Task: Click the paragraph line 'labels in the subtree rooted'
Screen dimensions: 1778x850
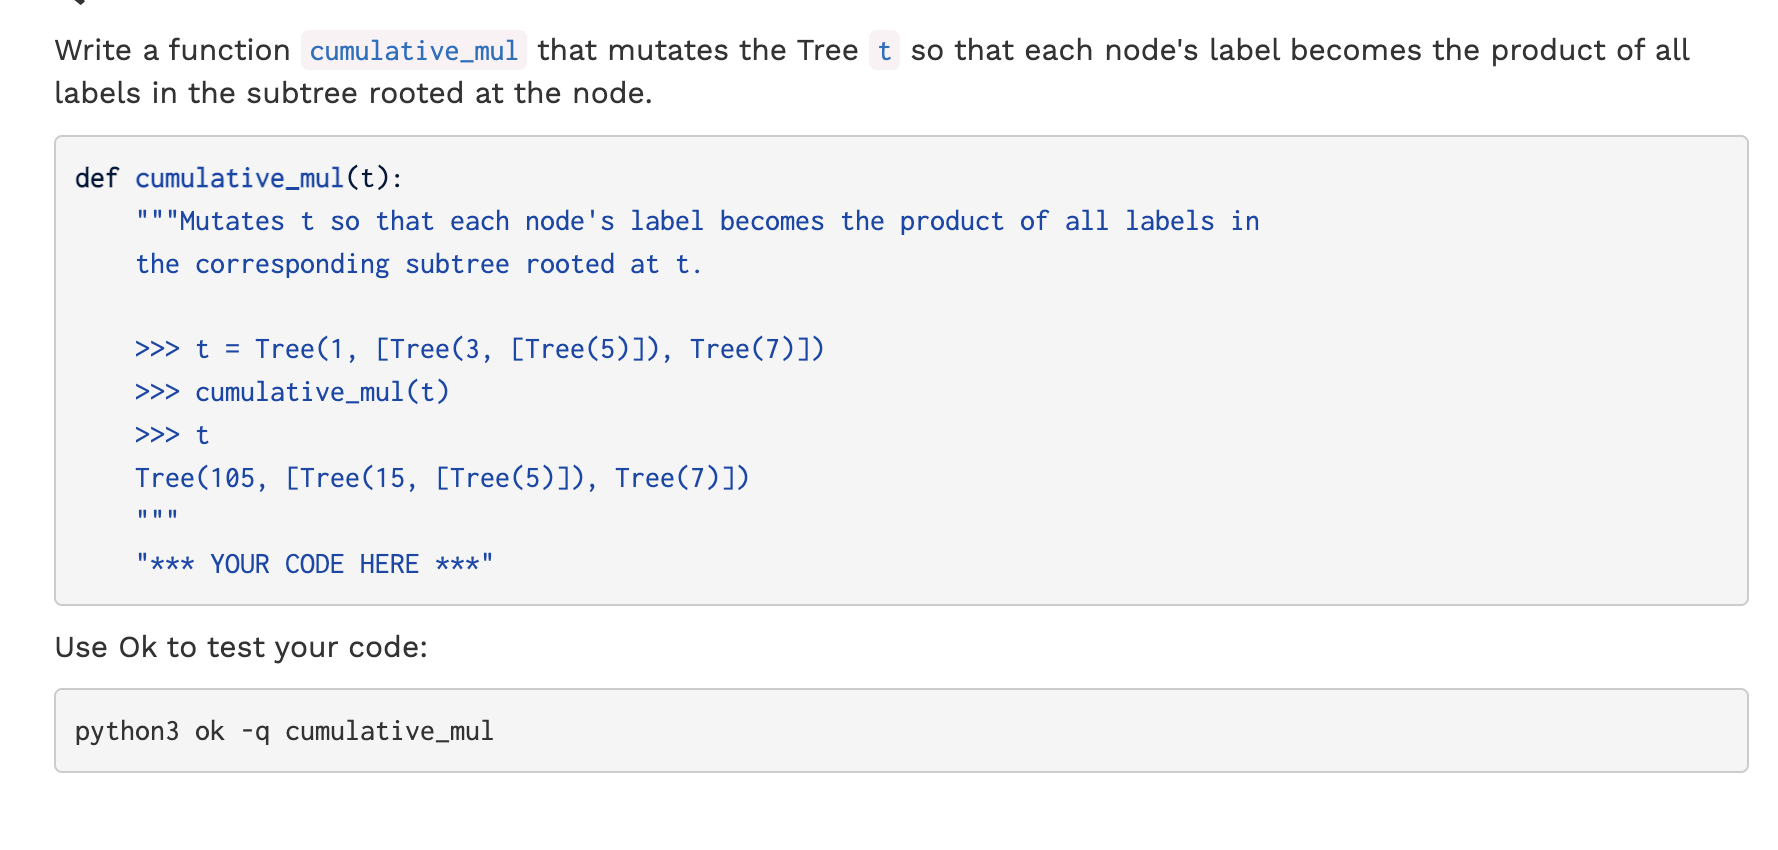Action: click(353, 93)
